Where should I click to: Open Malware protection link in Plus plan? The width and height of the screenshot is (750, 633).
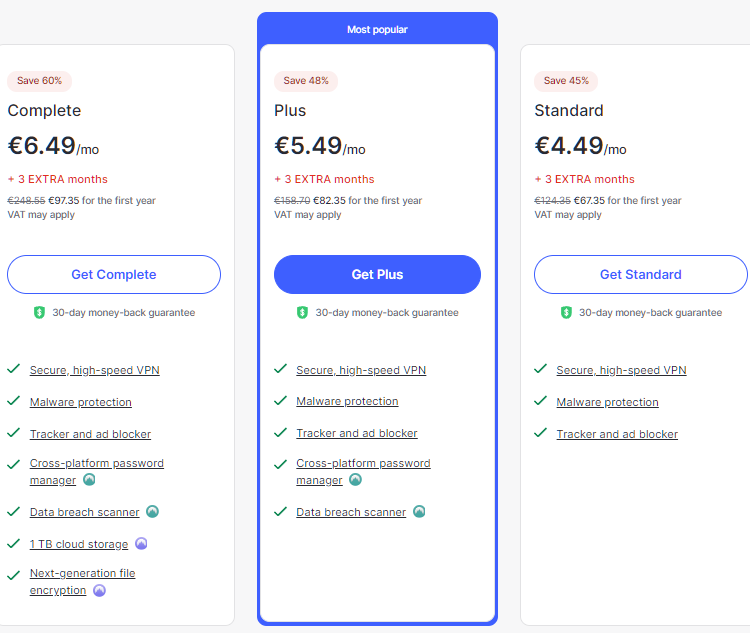tap(347, 401)
